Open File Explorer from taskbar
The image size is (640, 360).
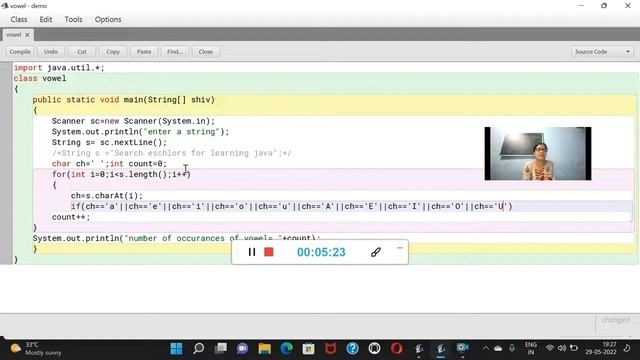tap(264, 349)
